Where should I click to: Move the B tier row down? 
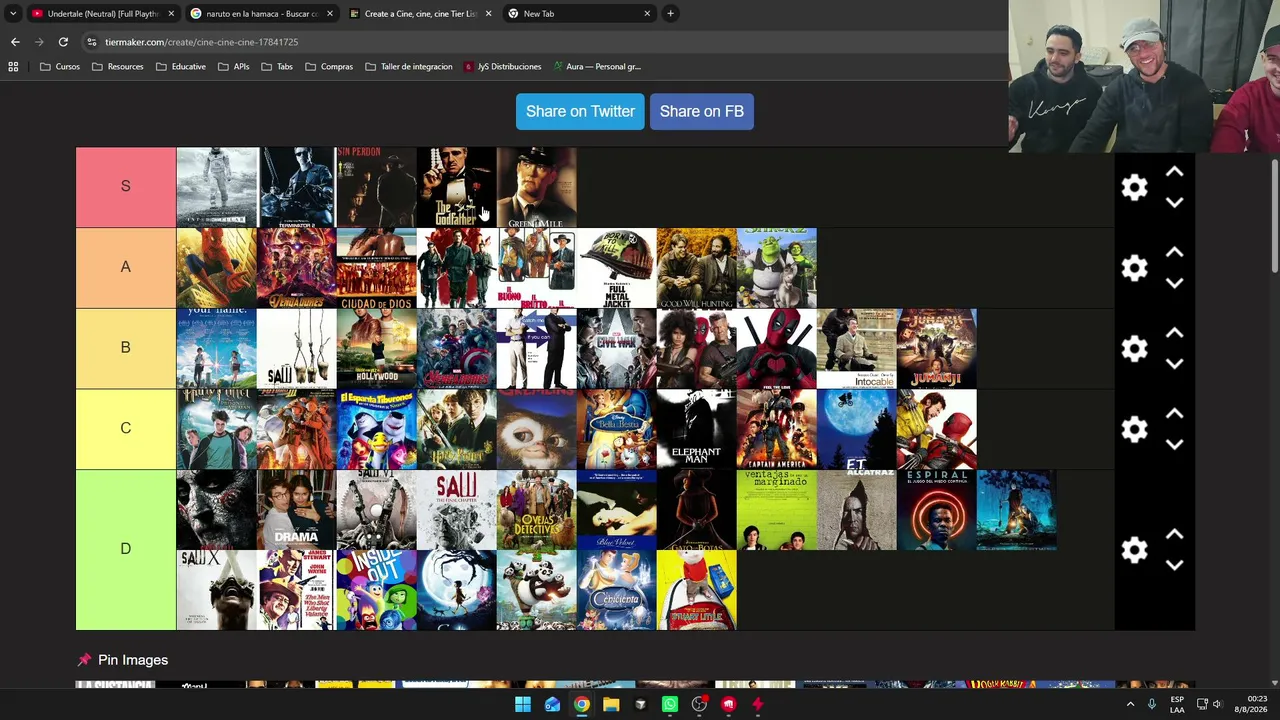coord(1175,363)
